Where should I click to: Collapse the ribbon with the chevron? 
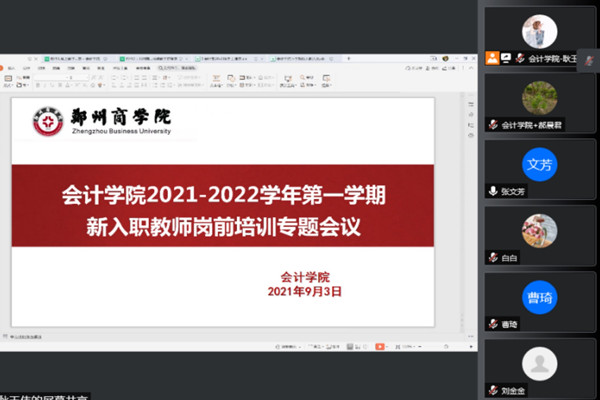pos(471,68)
